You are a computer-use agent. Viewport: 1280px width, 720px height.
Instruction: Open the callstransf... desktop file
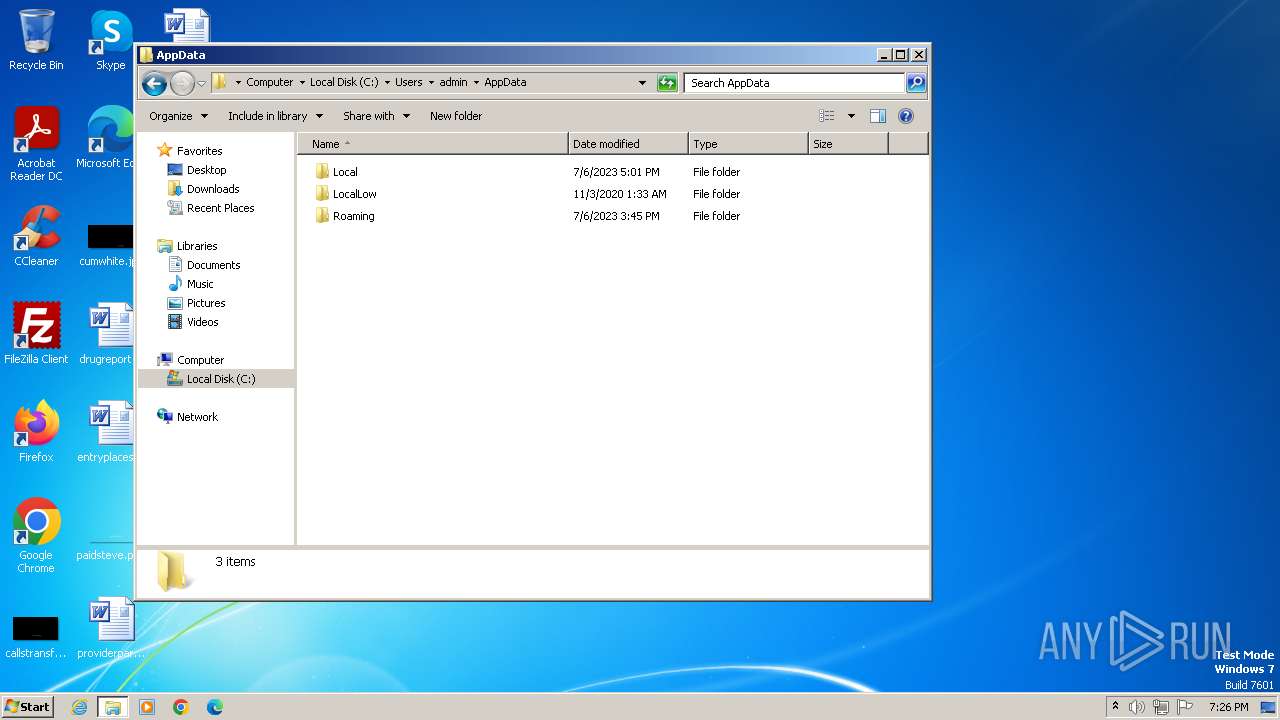tap(36, 637)
